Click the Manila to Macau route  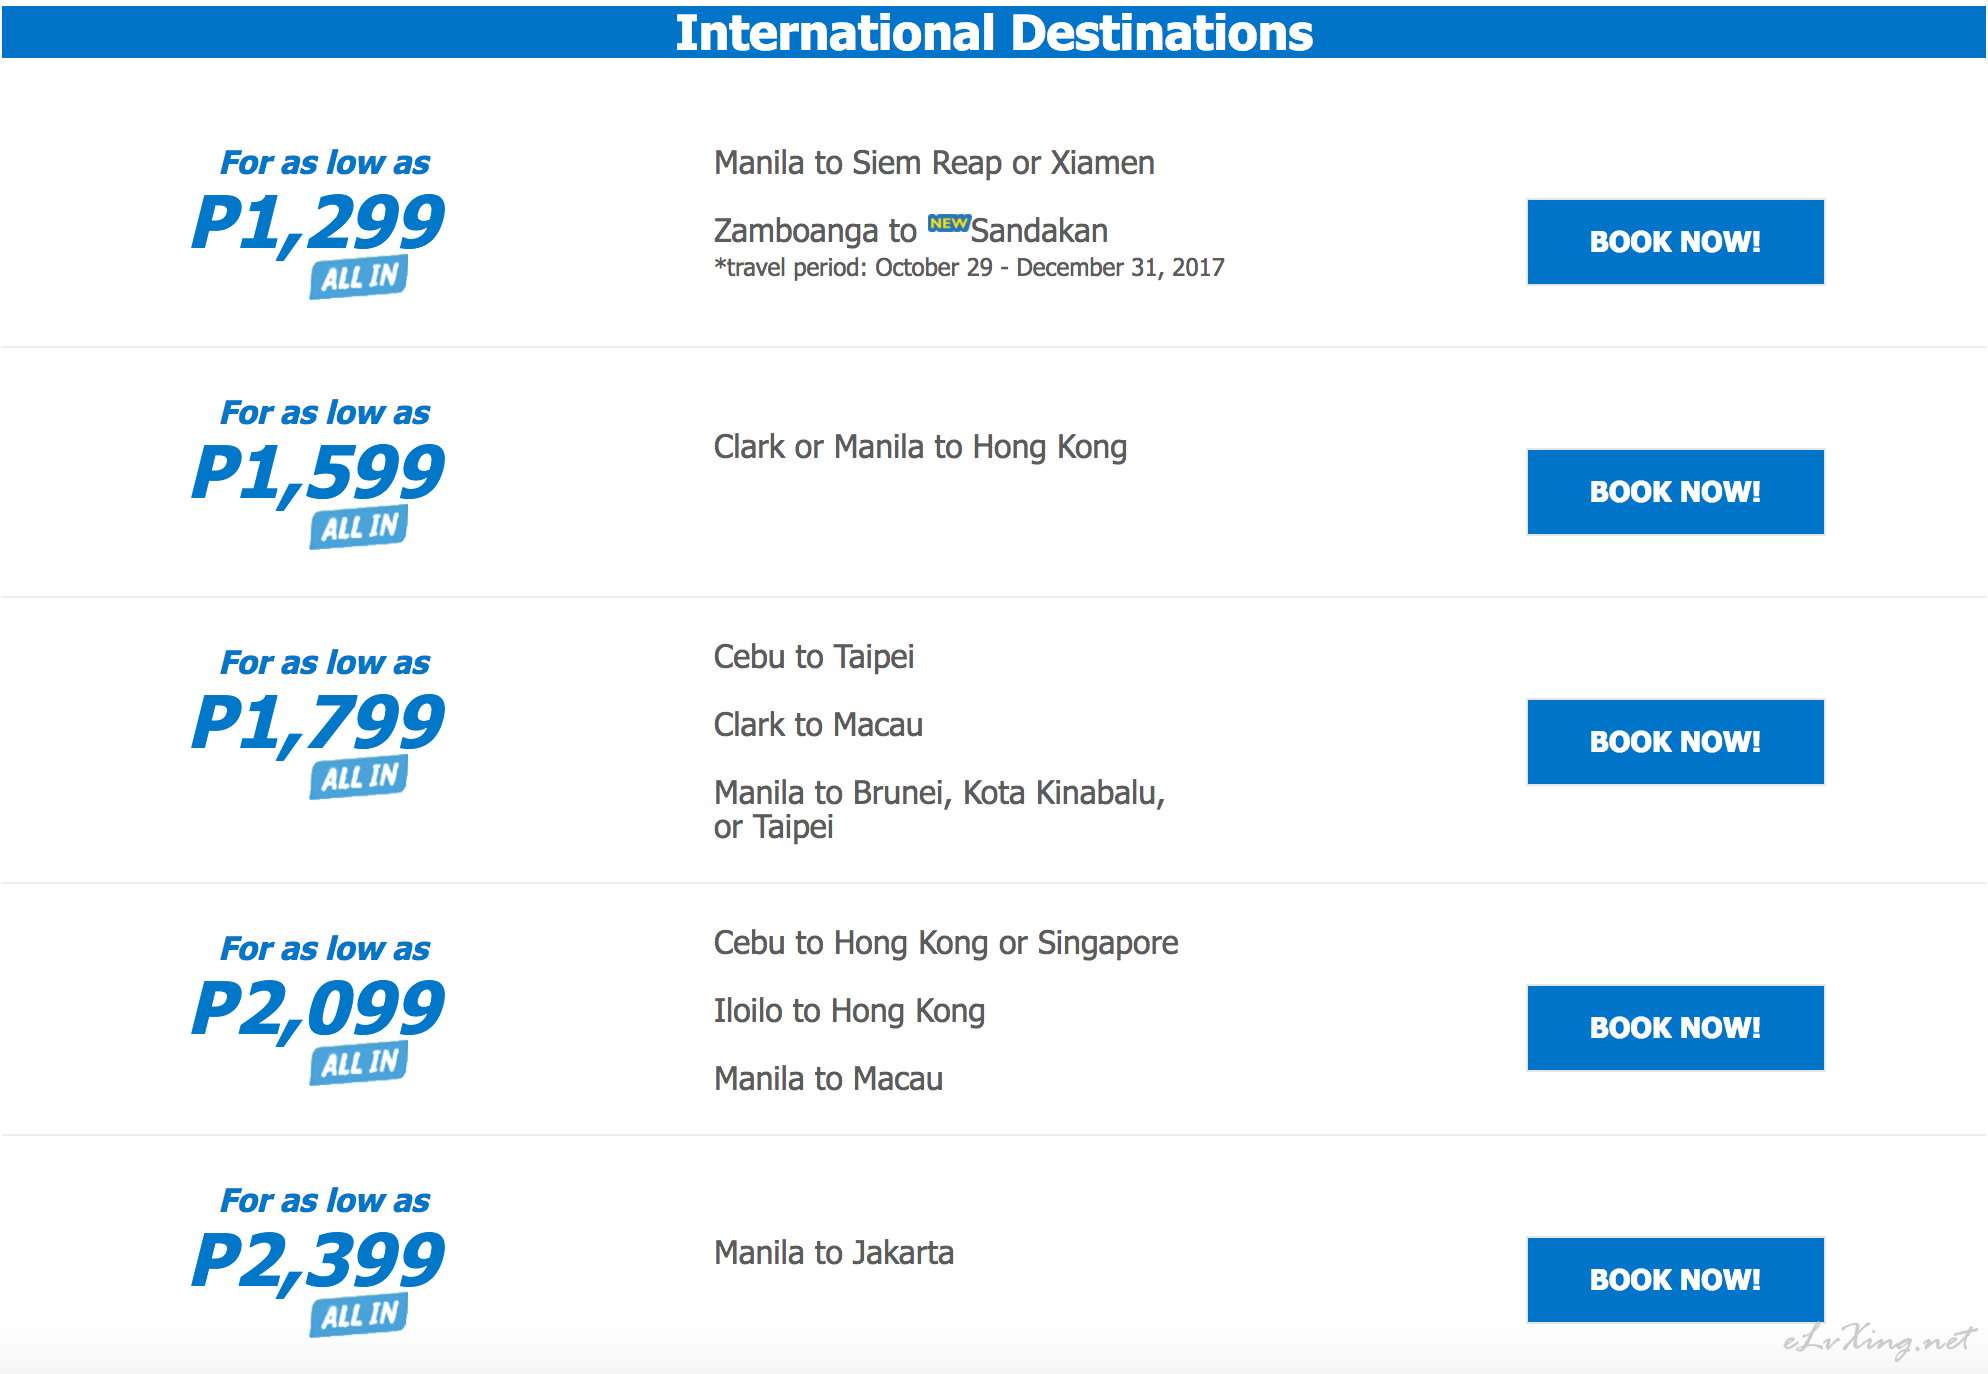[x=828, y=1079]
